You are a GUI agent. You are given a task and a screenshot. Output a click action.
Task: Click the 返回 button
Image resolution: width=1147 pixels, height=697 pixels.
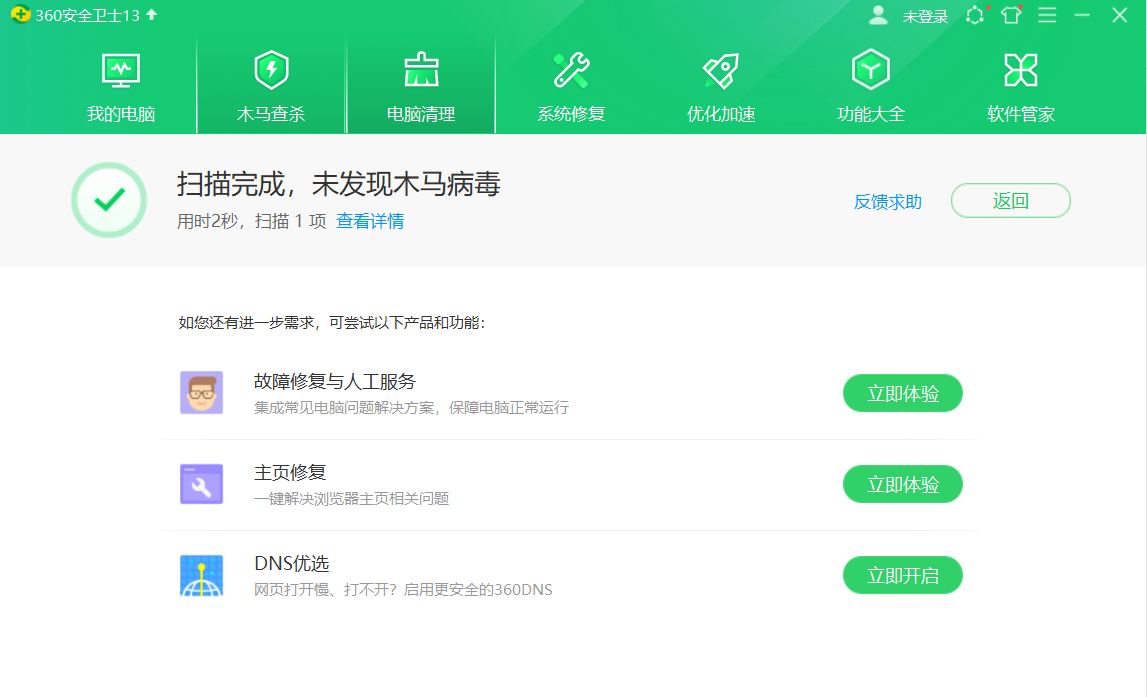click(1011, 200)
